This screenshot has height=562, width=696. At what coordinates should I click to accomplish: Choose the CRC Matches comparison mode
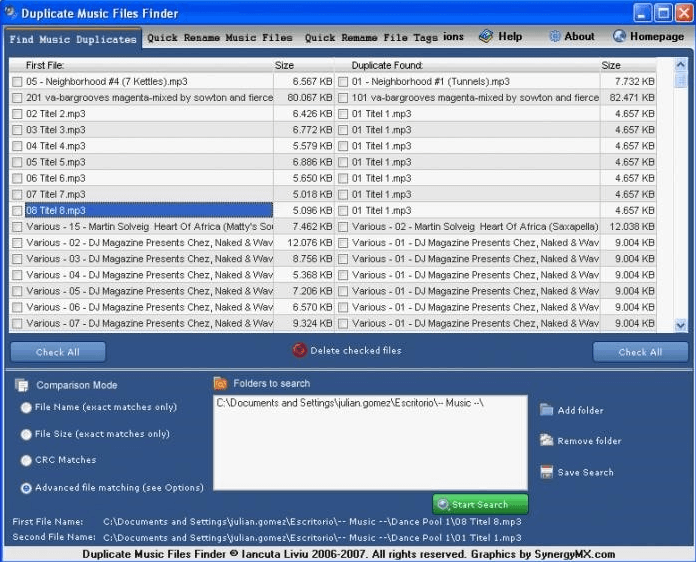click(x=26, y=461)
